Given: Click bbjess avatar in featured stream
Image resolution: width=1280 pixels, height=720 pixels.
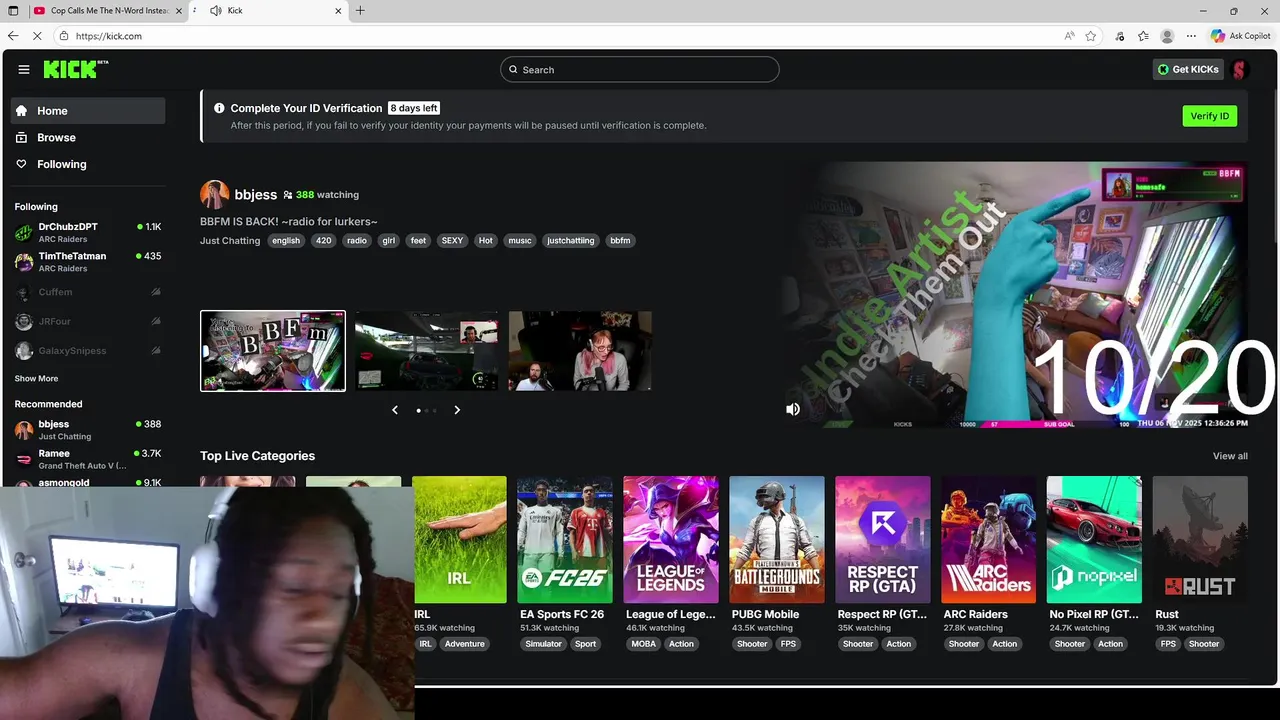Looking at the screenshot, I should coord(214,194).
